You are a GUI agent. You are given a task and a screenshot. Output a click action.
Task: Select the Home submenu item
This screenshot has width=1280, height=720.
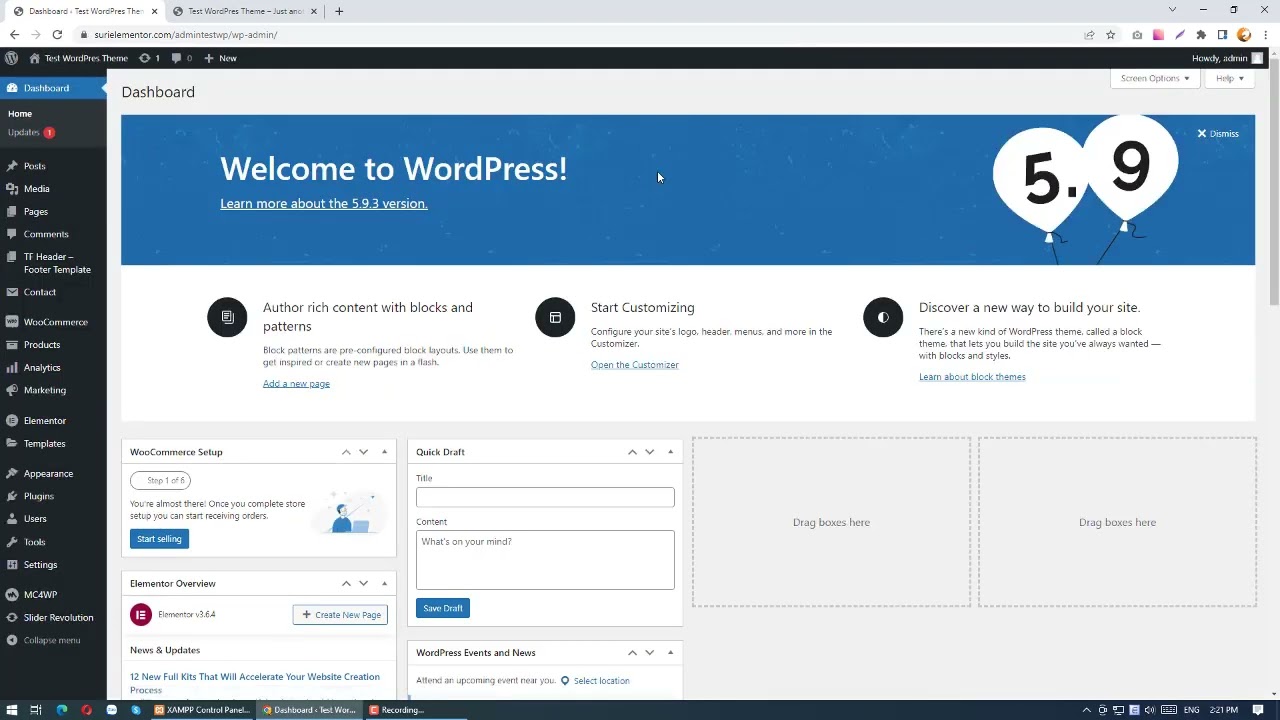[20, 114]
